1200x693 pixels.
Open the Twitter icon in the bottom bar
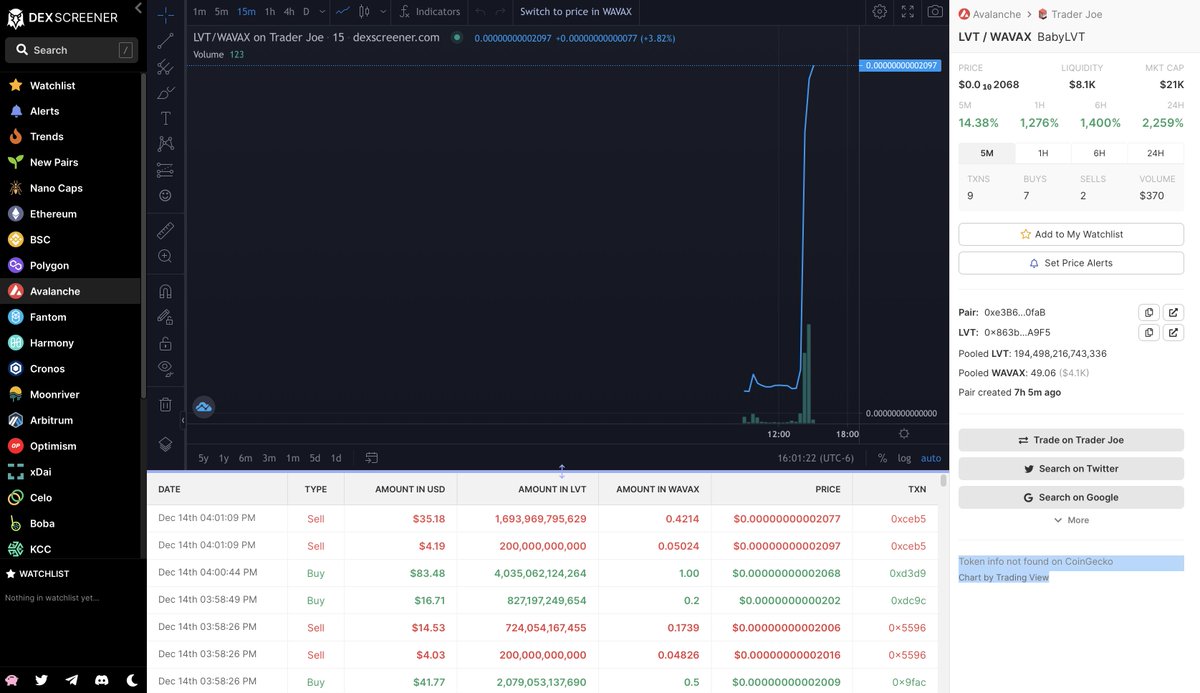click(x=41, y=680)
